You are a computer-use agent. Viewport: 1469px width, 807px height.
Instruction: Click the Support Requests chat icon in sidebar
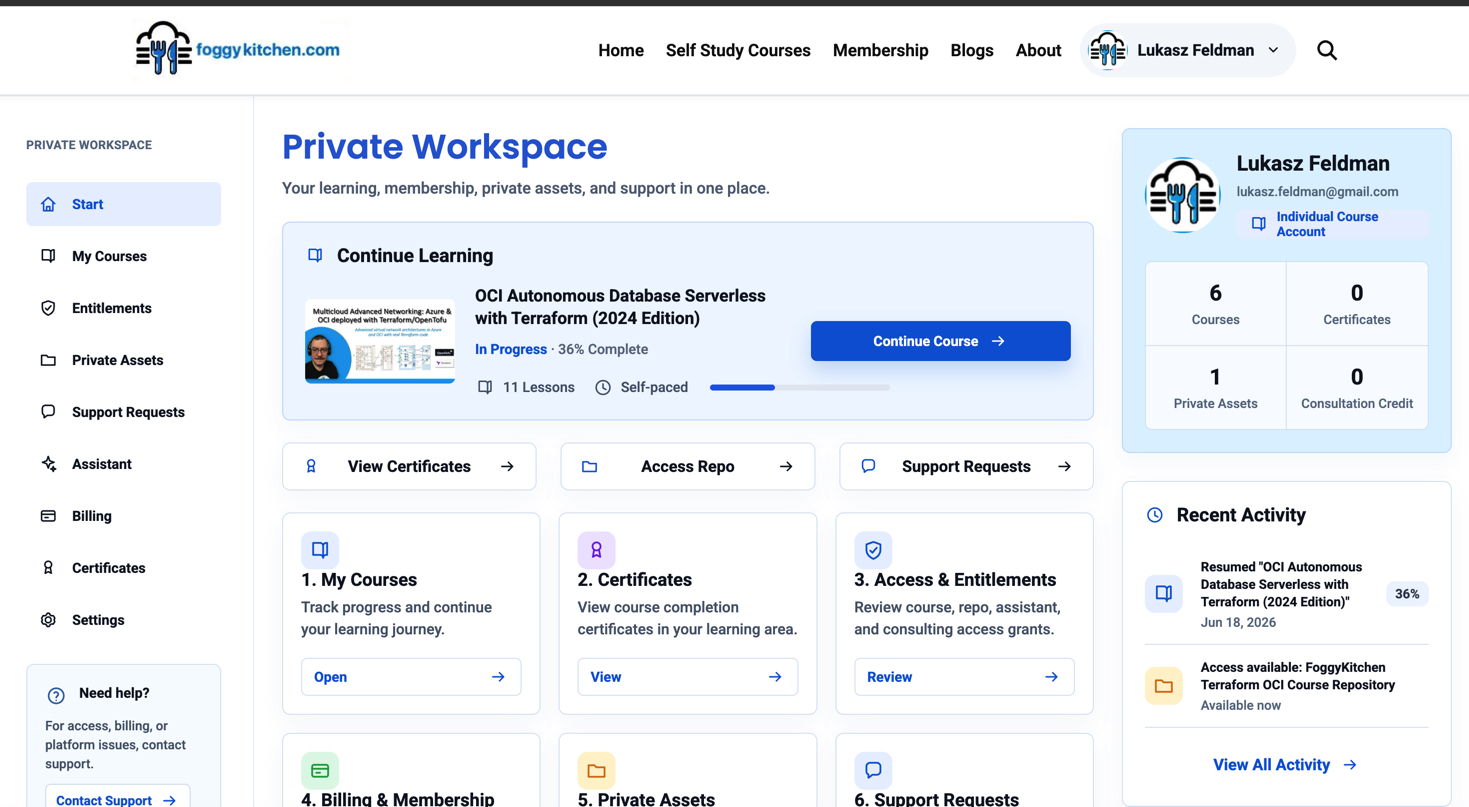tap(48, 412)
